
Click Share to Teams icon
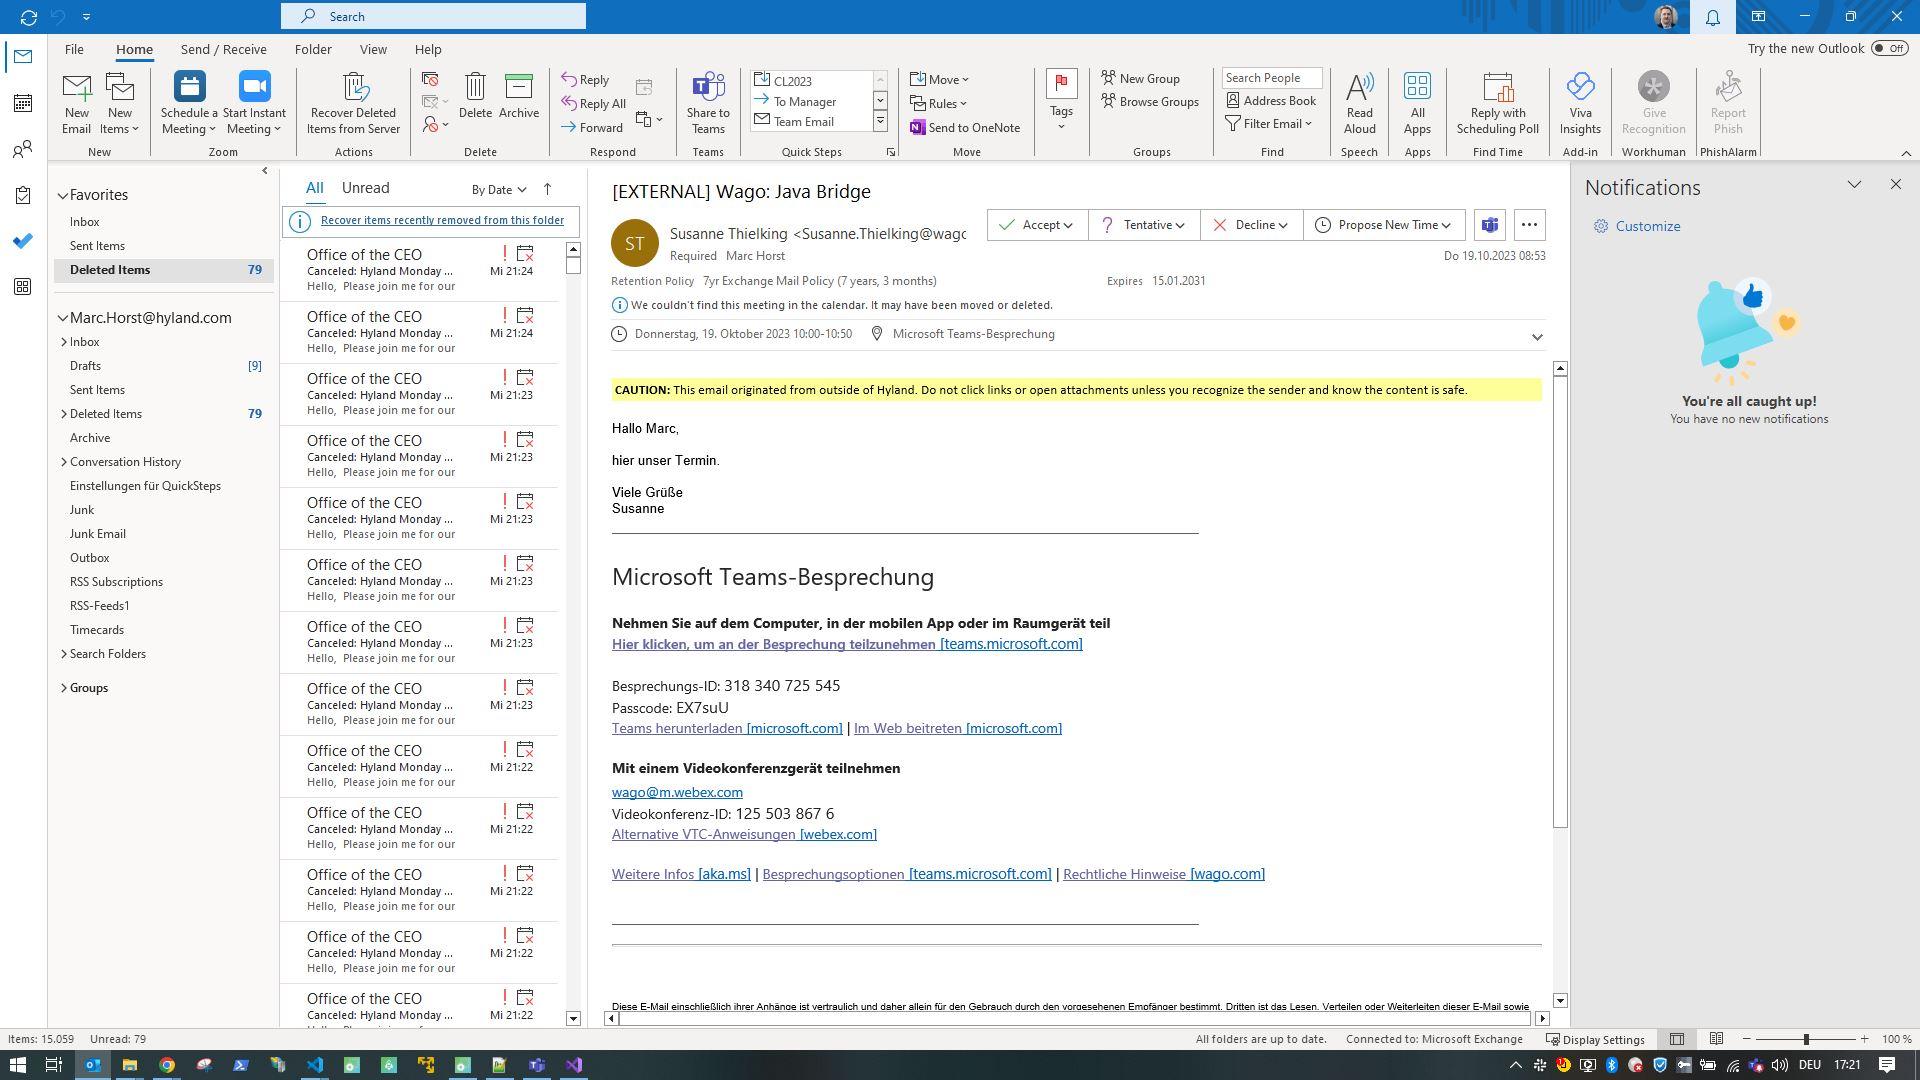pos(708,103)
